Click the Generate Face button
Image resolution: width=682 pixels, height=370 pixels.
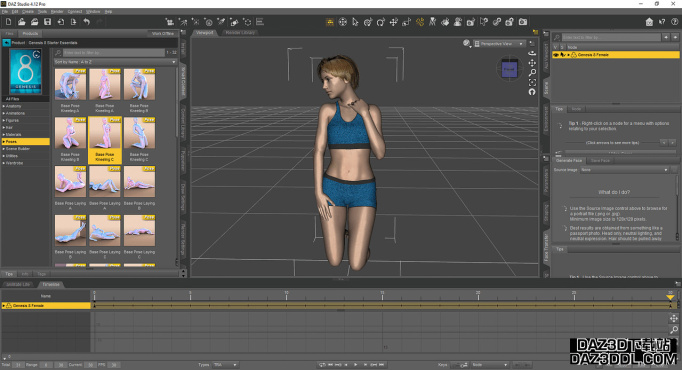(568, 160)
